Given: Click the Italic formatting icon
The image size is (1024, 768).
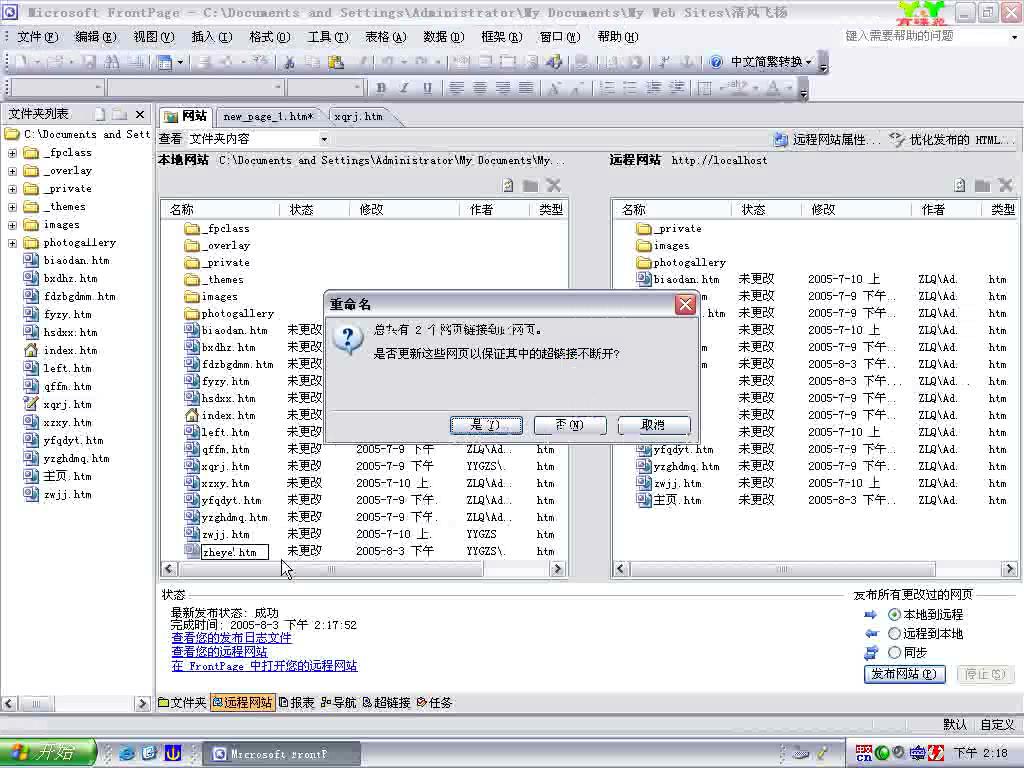Looking at the screenshot, I should click(x=404, y=88).
